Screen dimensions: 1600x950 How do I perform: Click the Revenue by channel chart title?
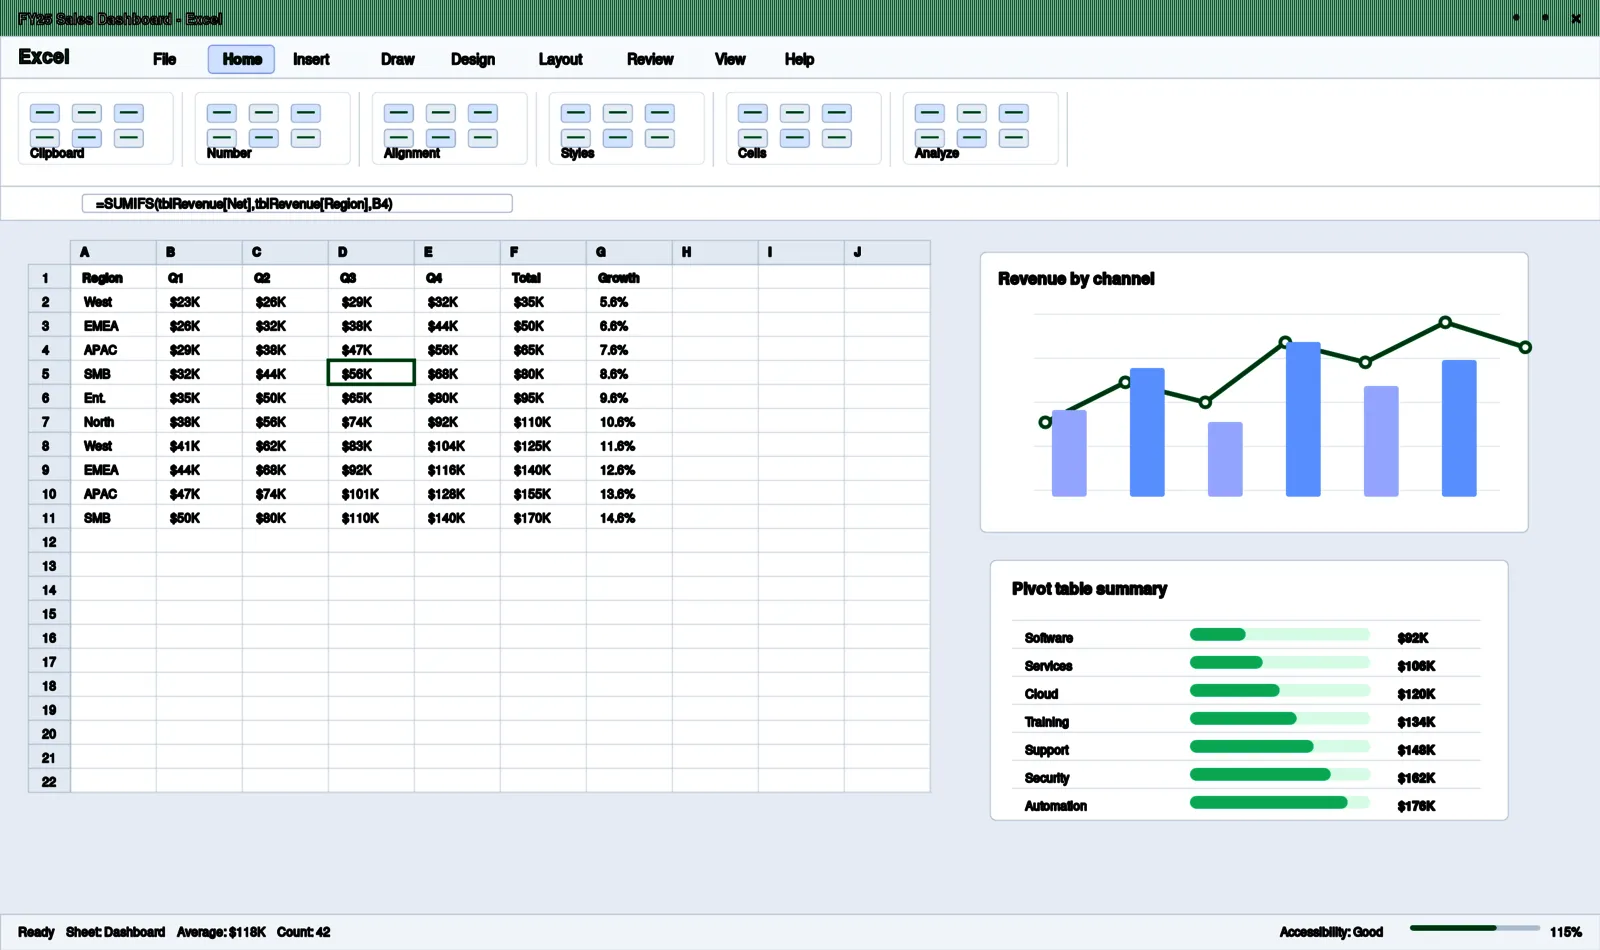(x=1076, y=279)
